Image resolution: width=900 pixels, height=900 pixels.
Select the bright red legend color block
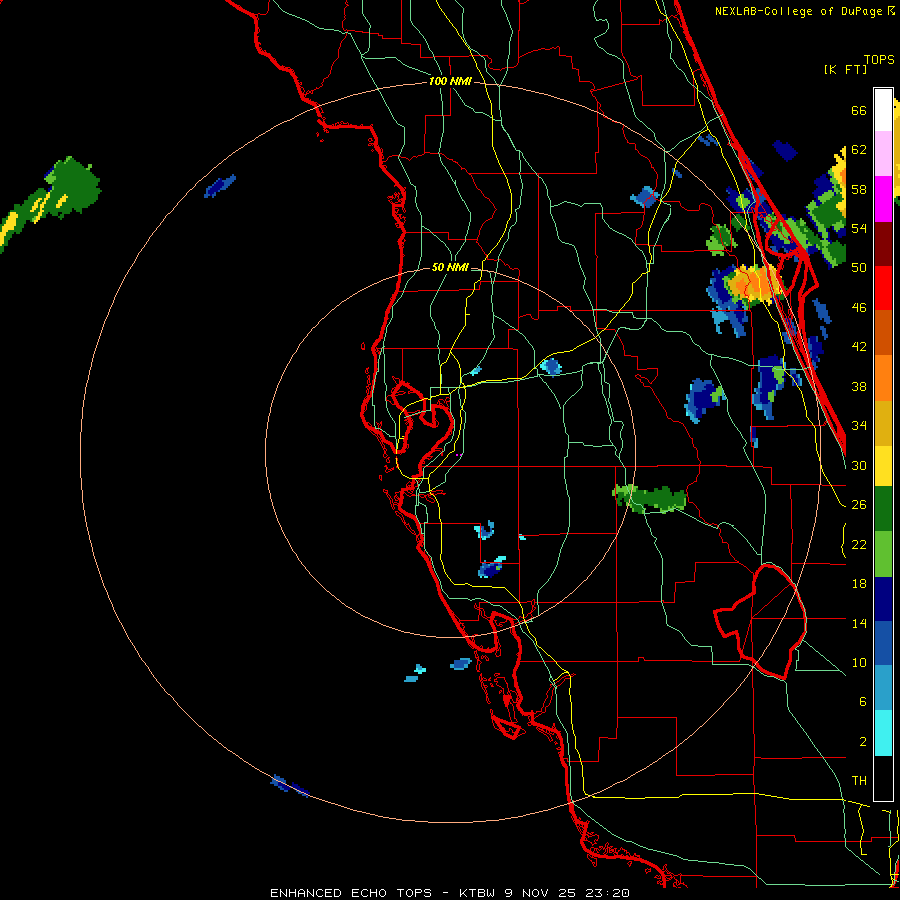[883, 288]
